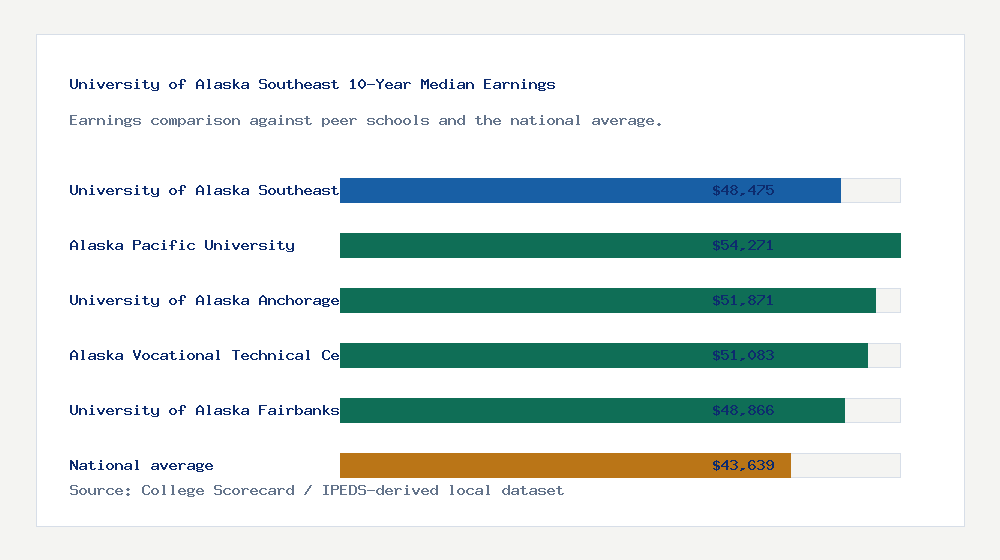
Task: Click the $51,083 earnings value
Action: pos(743,355)
